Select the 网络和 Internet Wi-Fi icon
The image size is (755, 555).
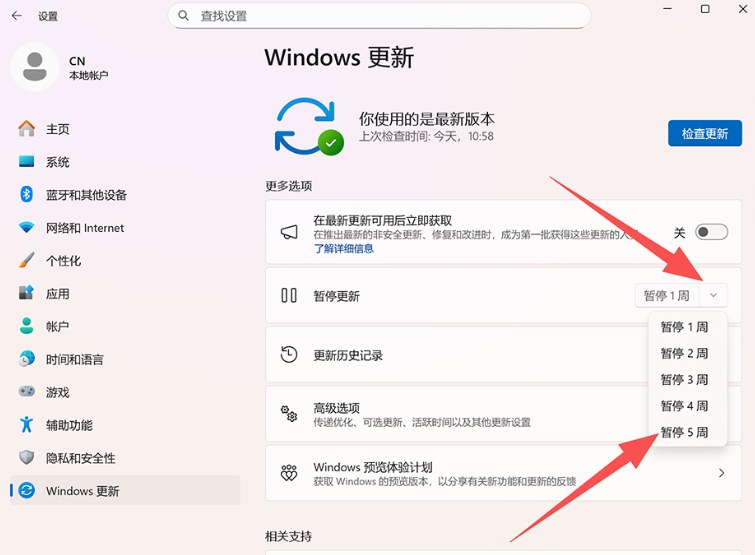(27, 228)
